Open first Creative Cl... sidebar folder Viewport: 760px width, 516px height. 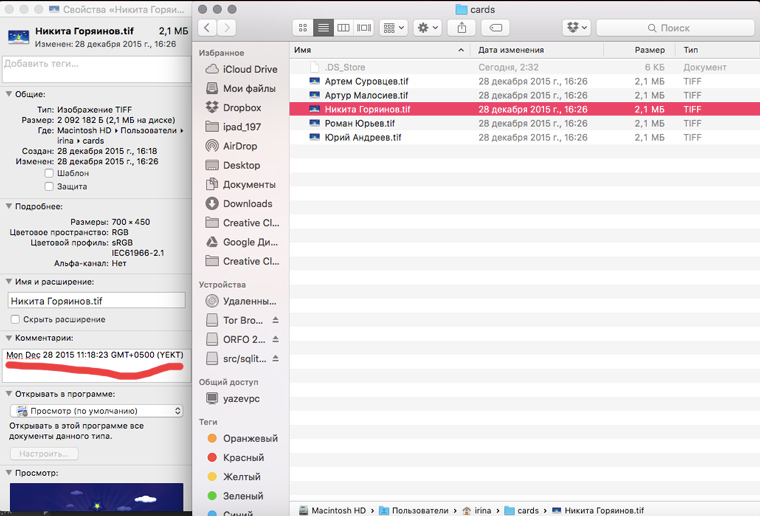(242, 223)
